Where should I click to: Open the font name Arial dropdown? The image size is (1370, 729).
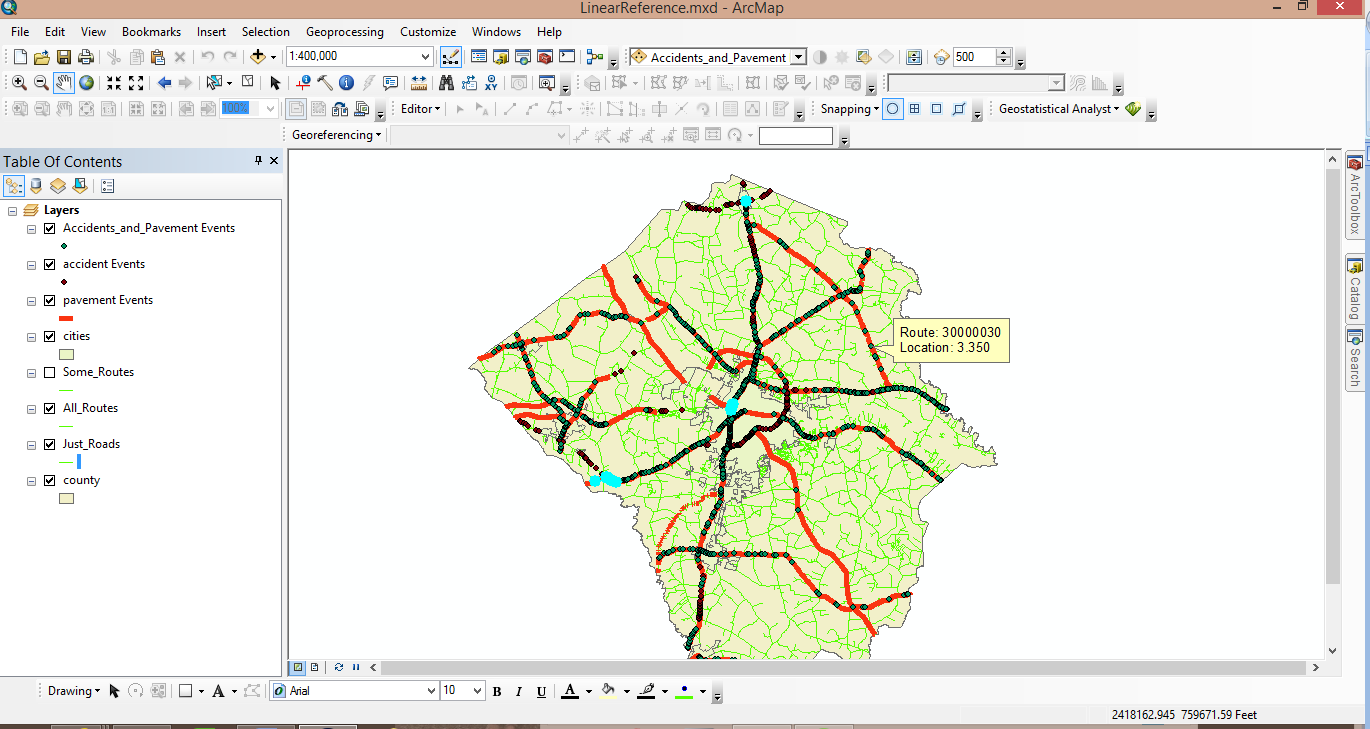tap(431, 691)
